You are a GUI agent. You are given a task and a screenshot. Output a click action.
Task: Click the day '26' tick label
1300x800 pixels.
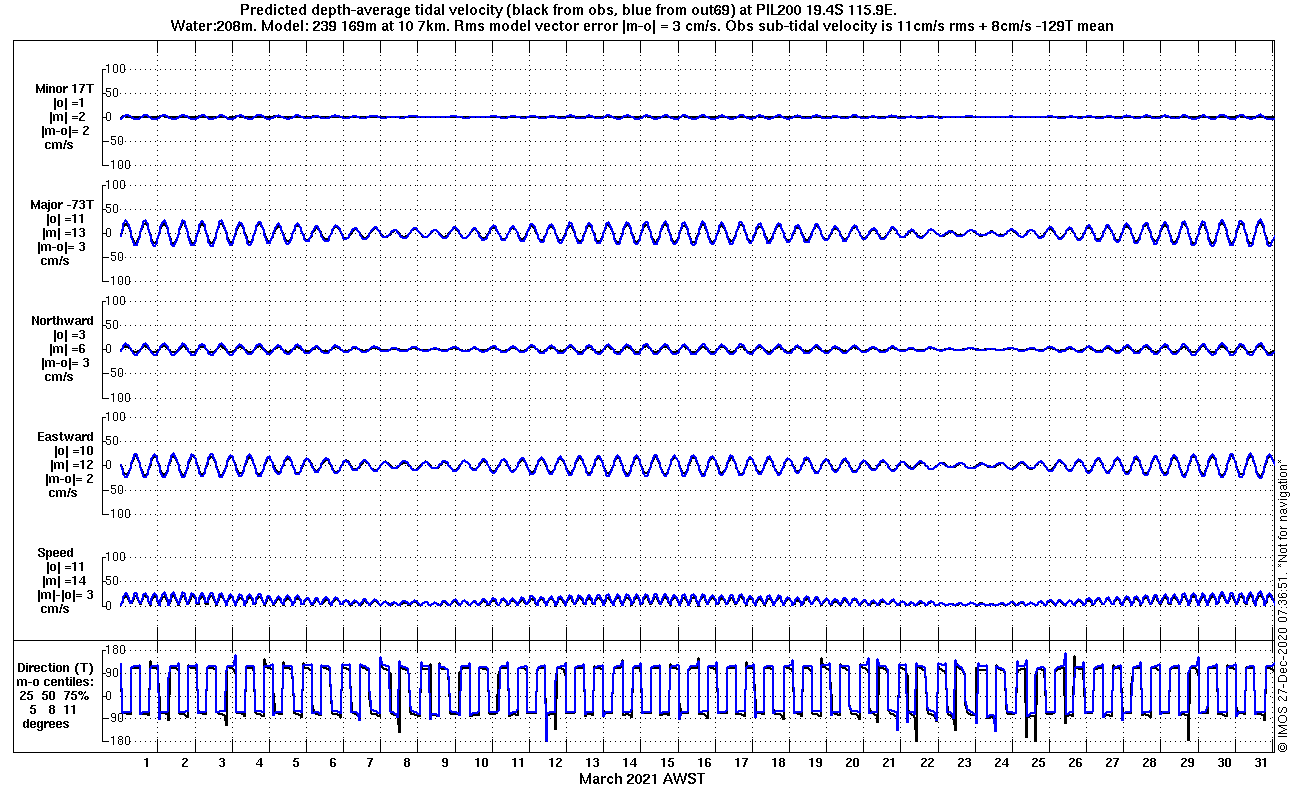(x=1075, y=763)
